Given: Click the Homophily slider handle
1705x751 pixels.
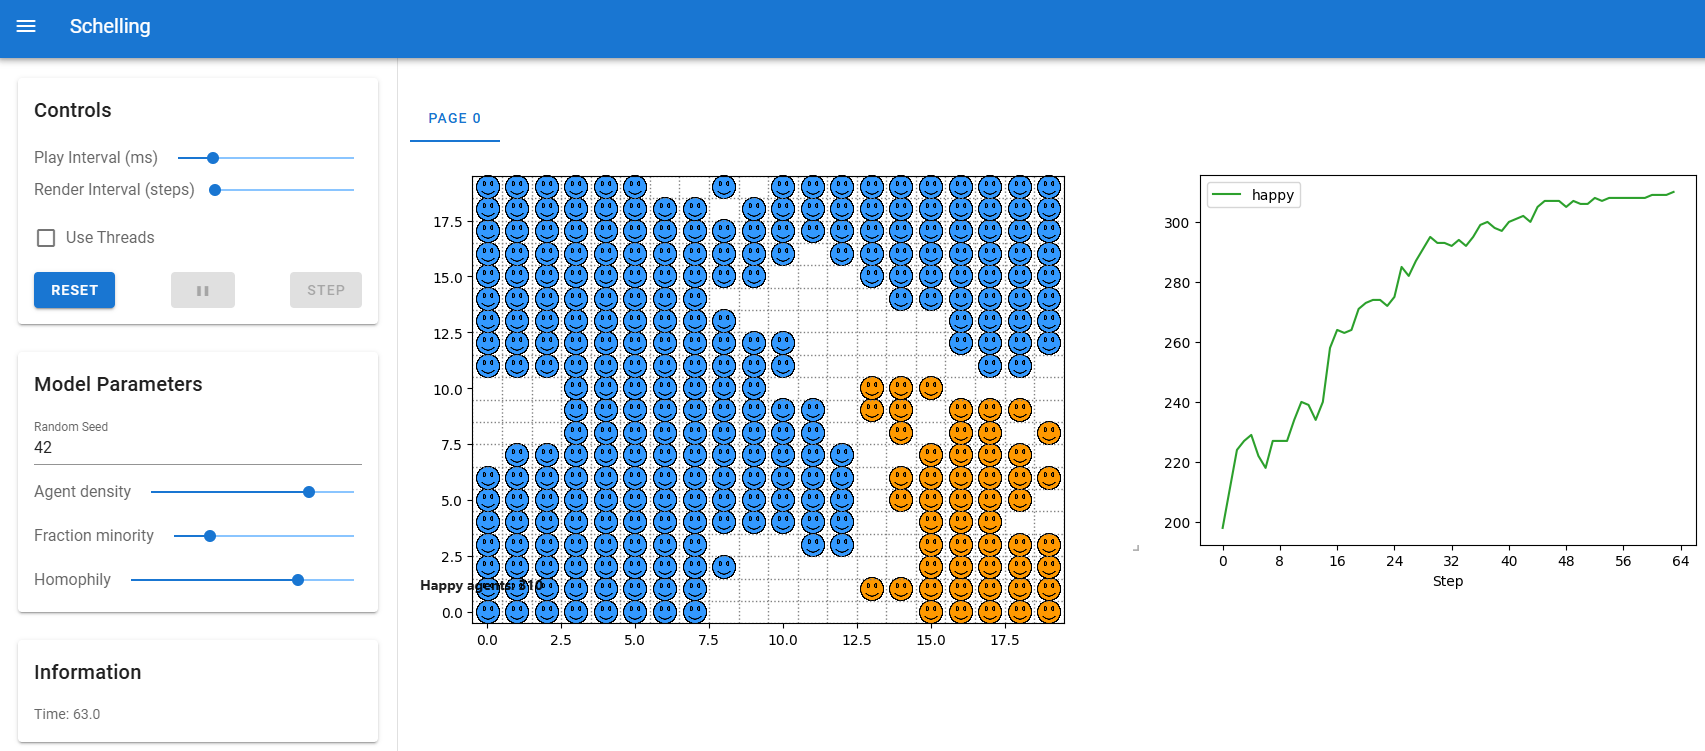Looking at the screenshot, I should (x=298, y=580).
